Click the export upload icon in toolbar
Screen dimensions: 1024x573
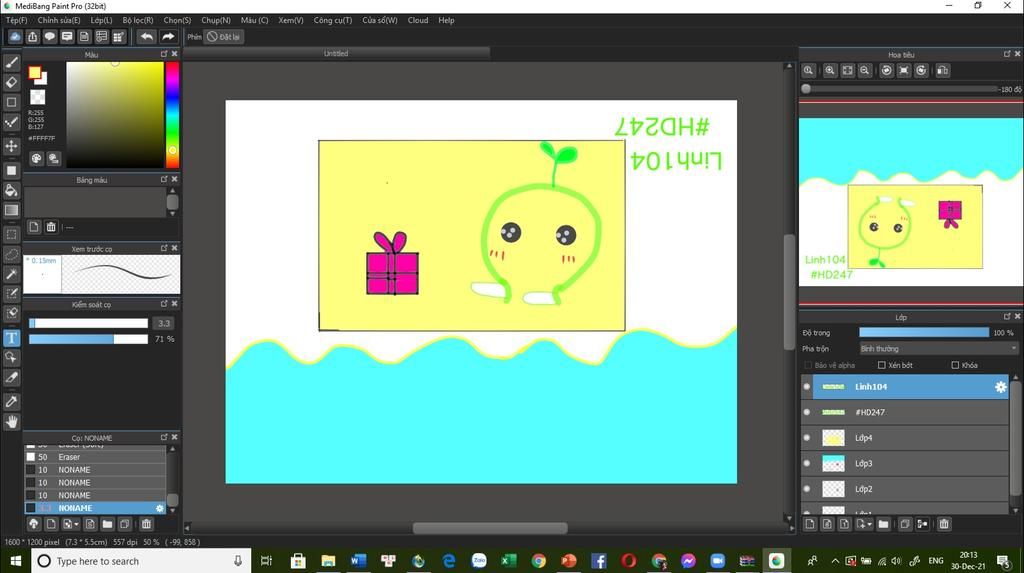click(x=33, y=37)
